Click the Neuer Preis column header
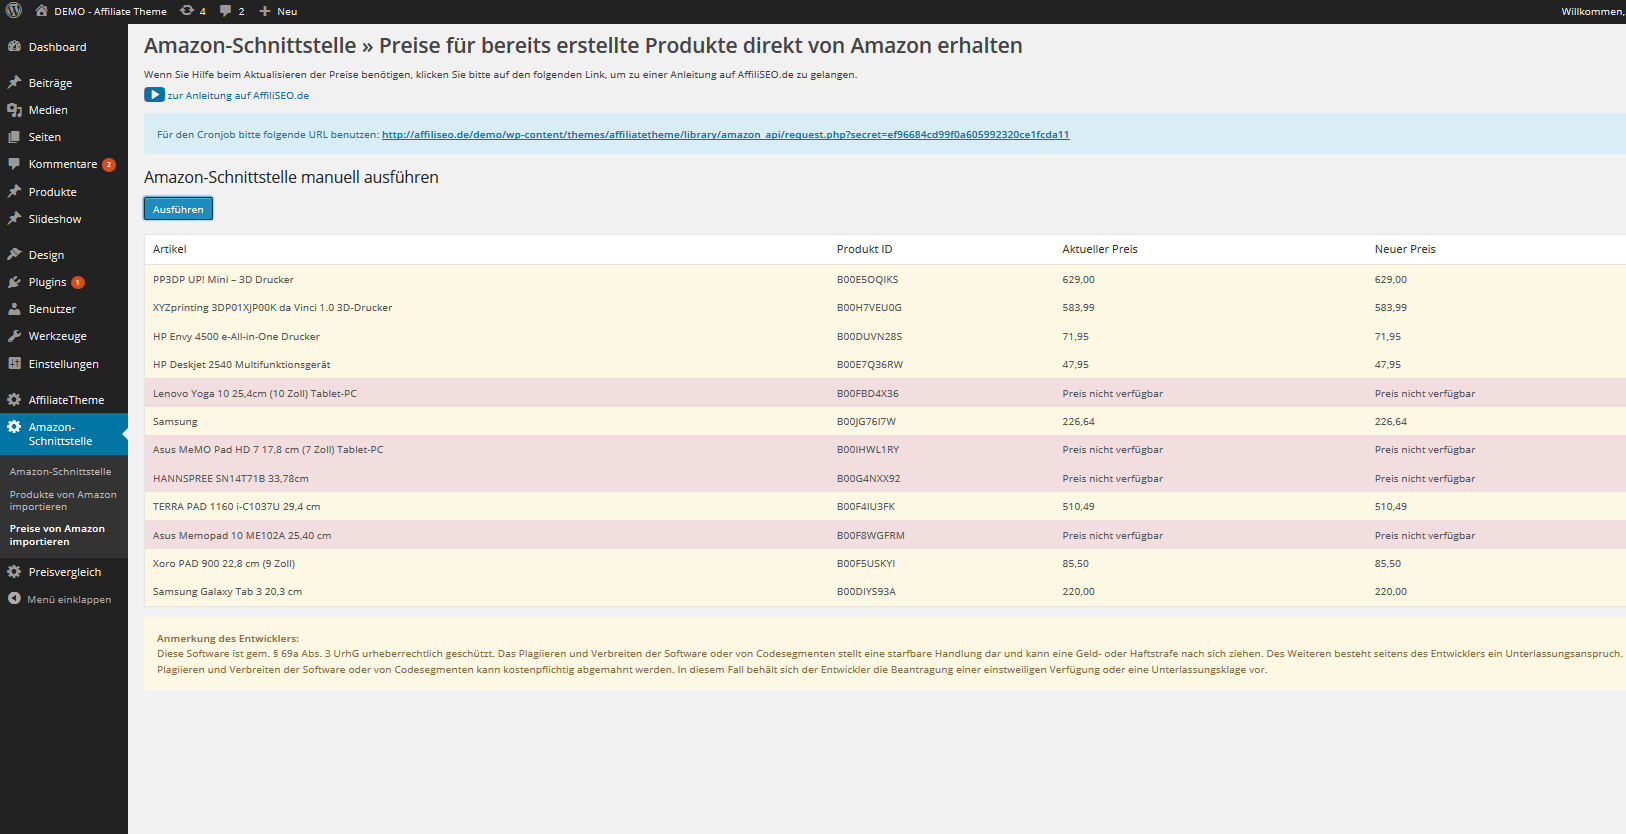Screen dimensions: 1626x834 tap(1404, 249)
